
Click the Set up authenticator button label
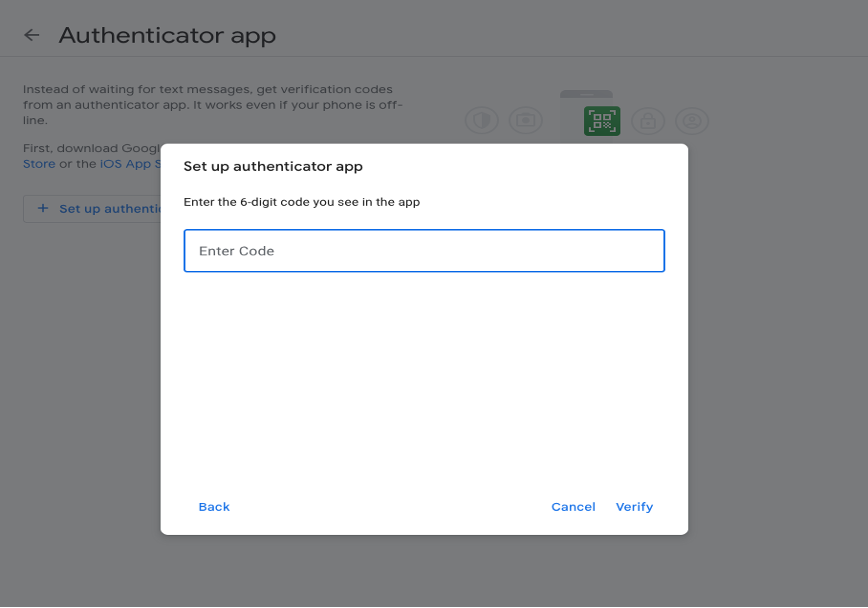109,208
